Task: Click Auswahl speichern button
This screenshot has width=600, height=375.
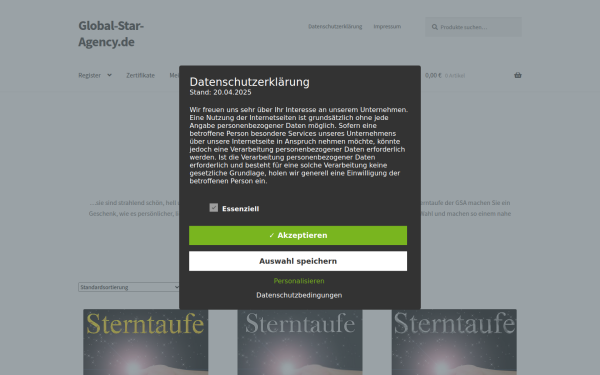Action: tap(298, 261)
